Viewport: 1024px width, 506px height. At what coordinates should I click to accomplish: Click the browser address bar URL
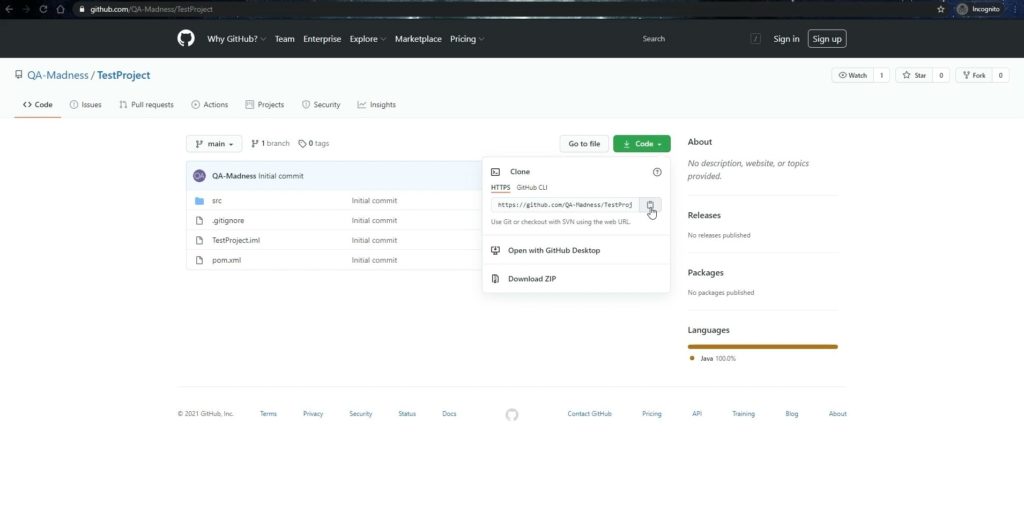click(x=152, y=9)
